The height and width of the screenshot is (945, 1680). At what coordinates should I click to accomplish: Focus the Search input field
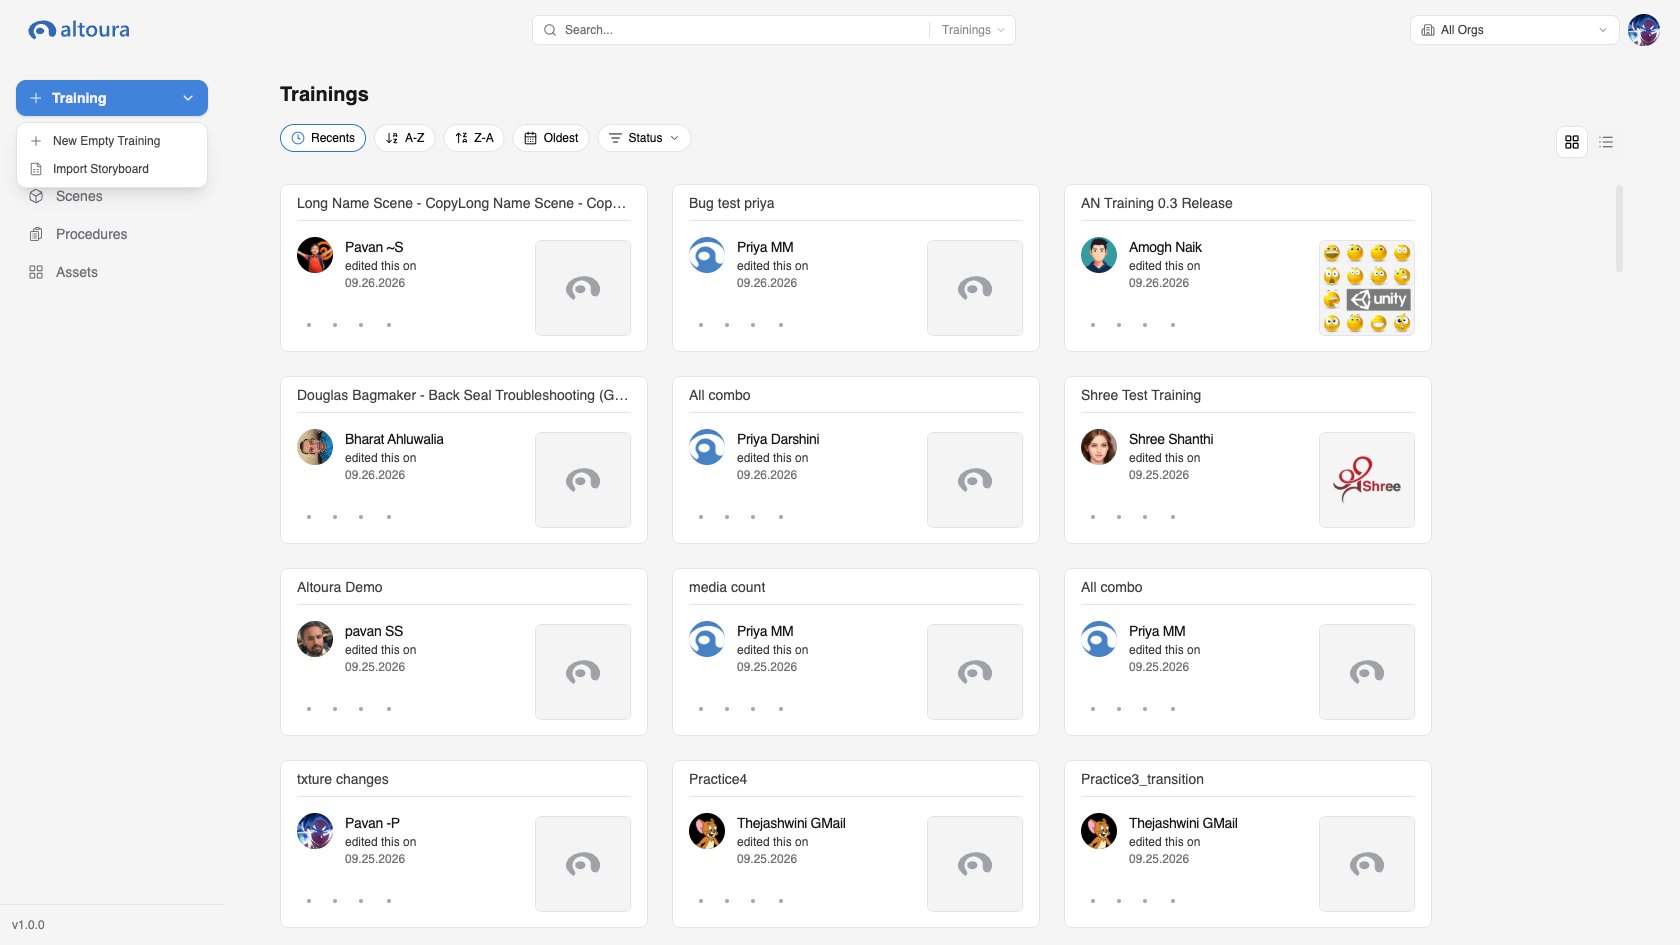744,30
